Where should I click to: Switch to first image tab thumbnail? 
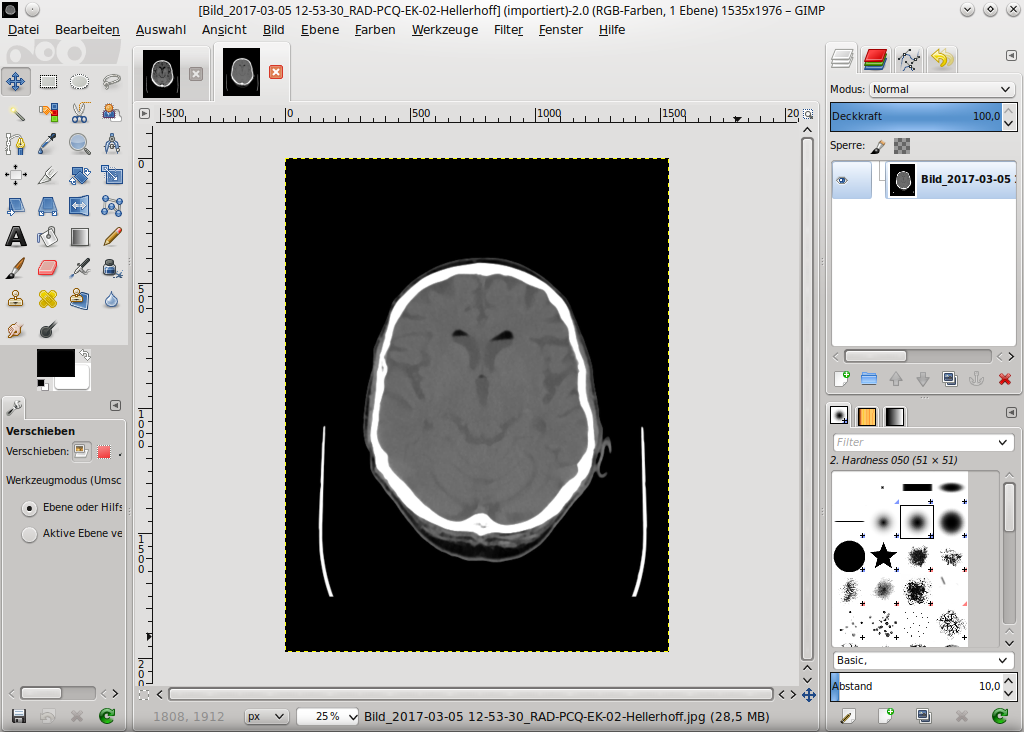[x=161, y=74]
